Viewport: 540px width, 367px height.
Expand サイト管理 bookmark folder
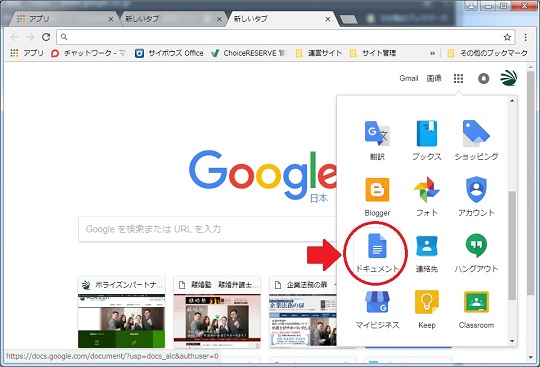(x=373, y=53)
